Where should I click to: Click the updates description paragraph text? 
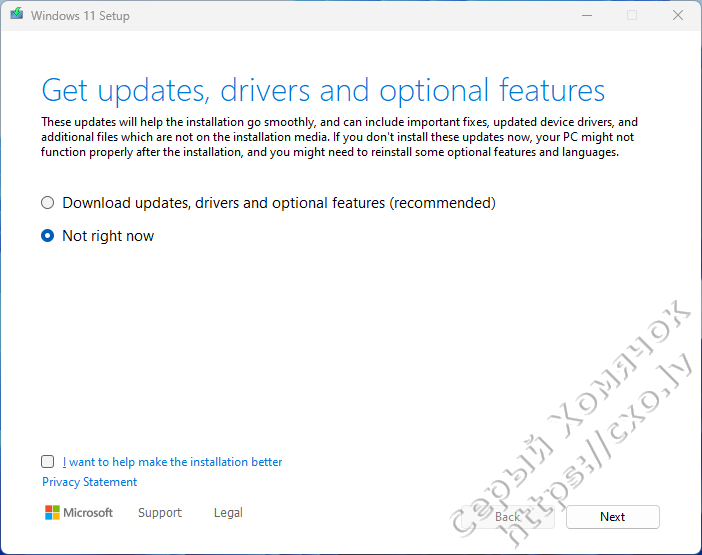click(340, 137)
